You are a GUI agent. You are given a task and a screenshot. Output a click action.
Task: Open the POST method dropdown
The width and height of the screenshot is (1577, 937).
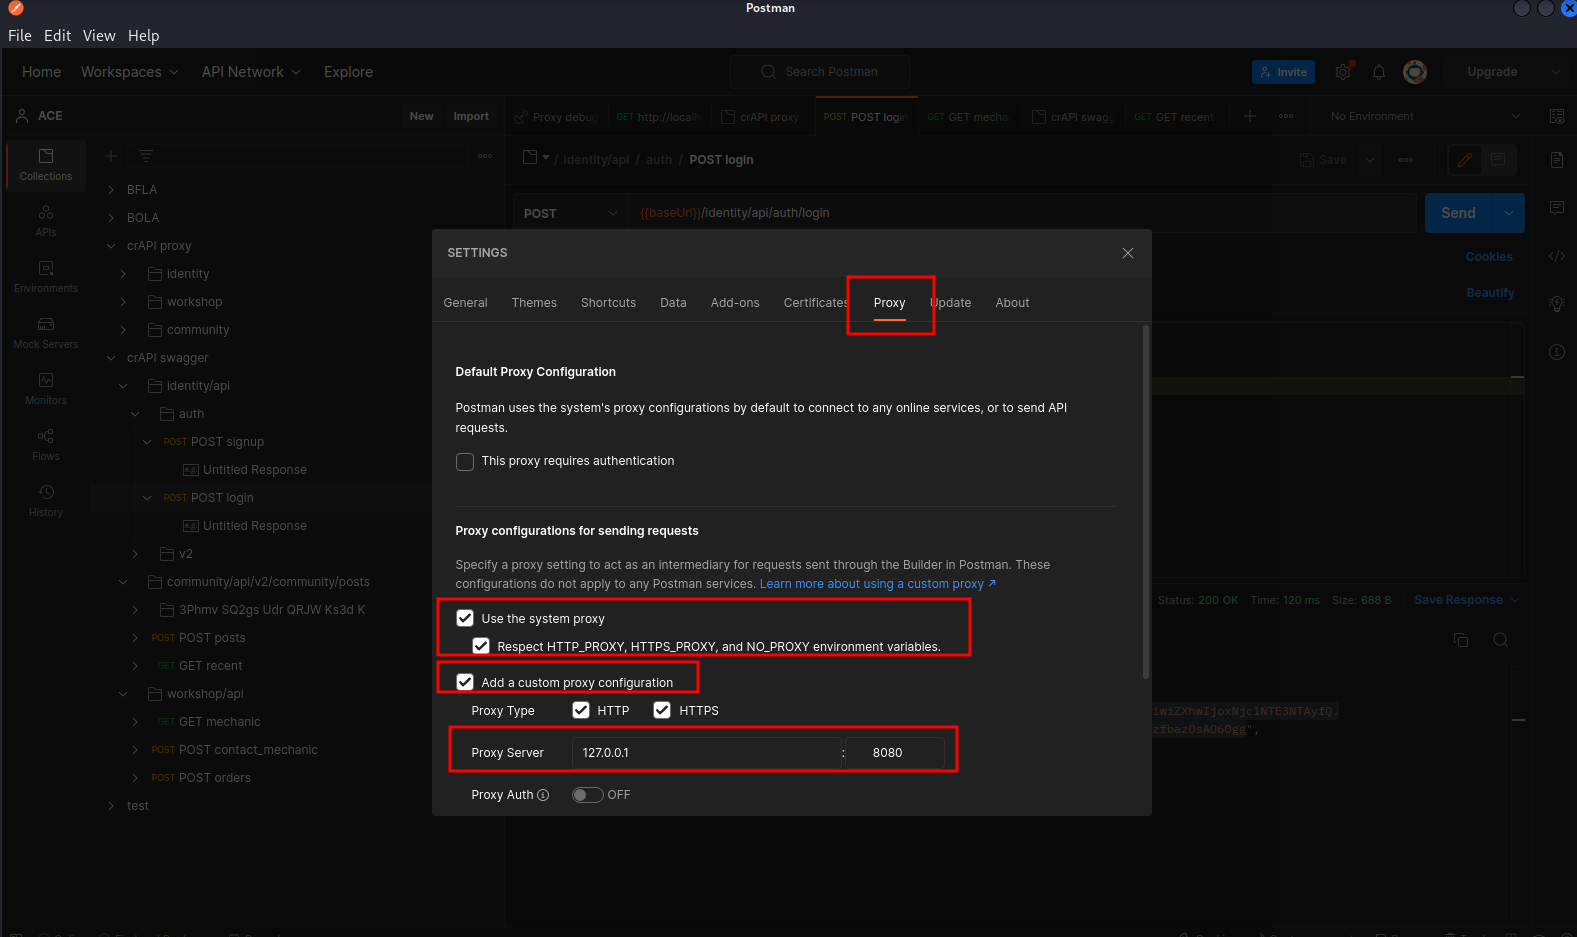click(x=571, y=213)
